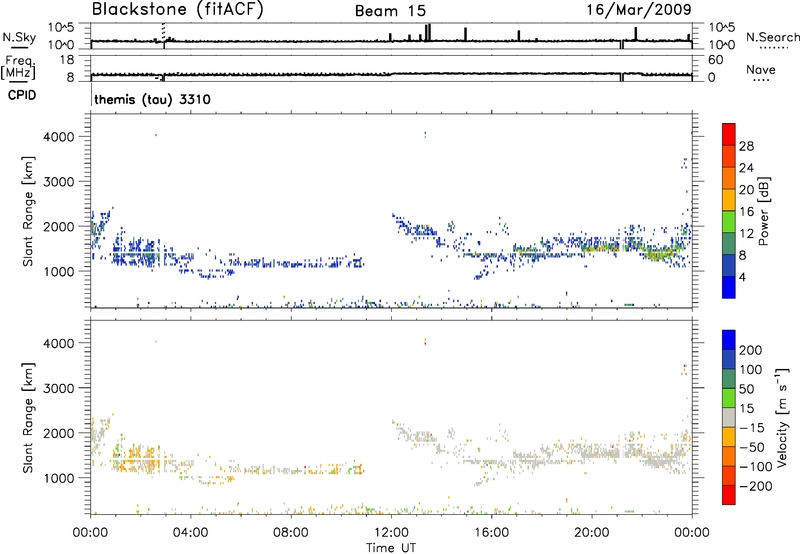Click the N.Search legend label
This screenshot has width=800, height=554.
[772, 37]
